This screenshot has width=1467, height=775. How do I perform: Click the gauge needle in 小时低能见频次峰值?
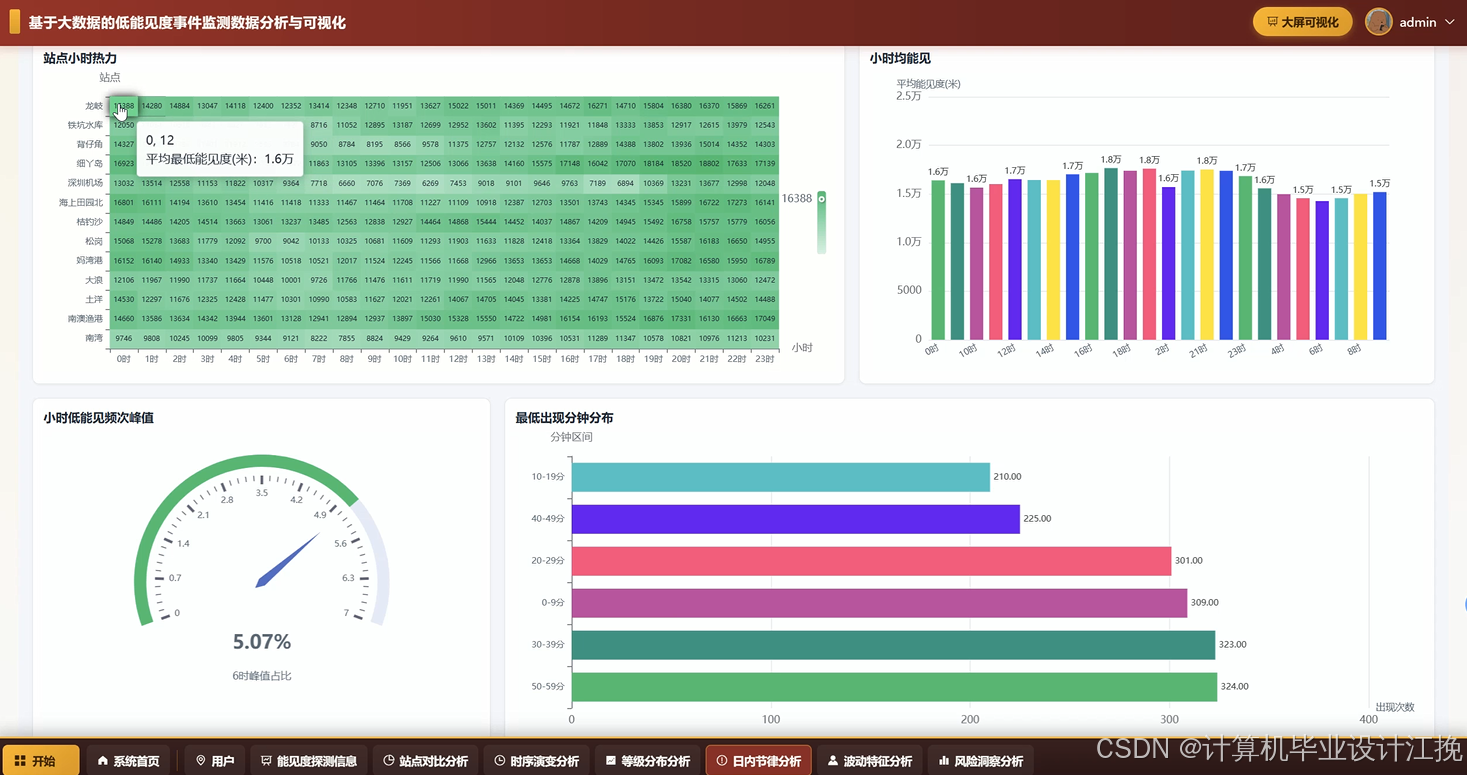tap(288, 561)
